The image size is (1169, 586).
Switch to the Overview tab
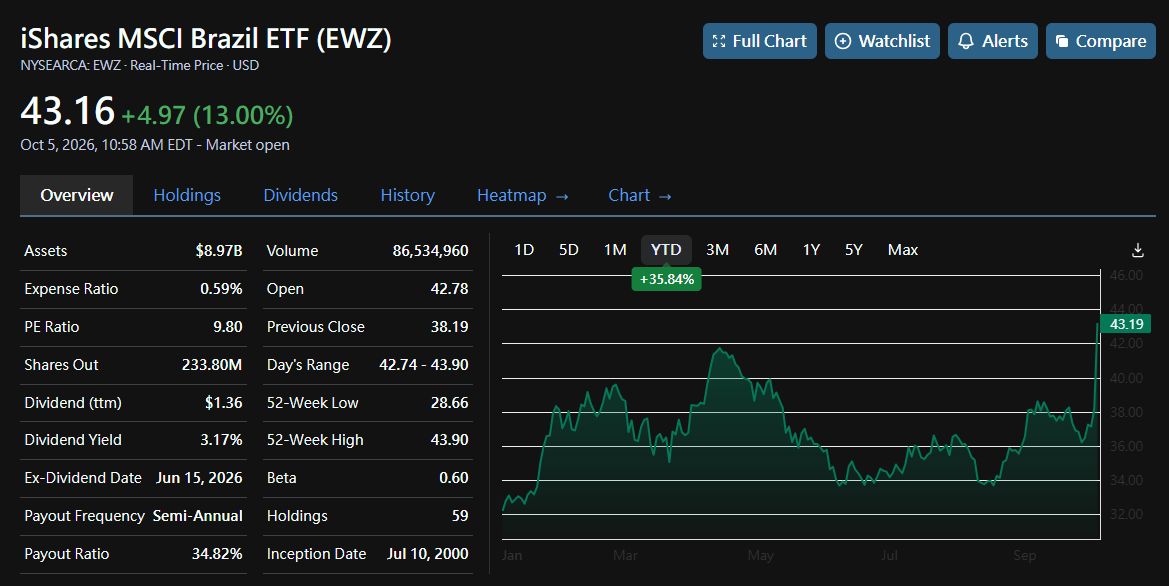tap(77, 195)
